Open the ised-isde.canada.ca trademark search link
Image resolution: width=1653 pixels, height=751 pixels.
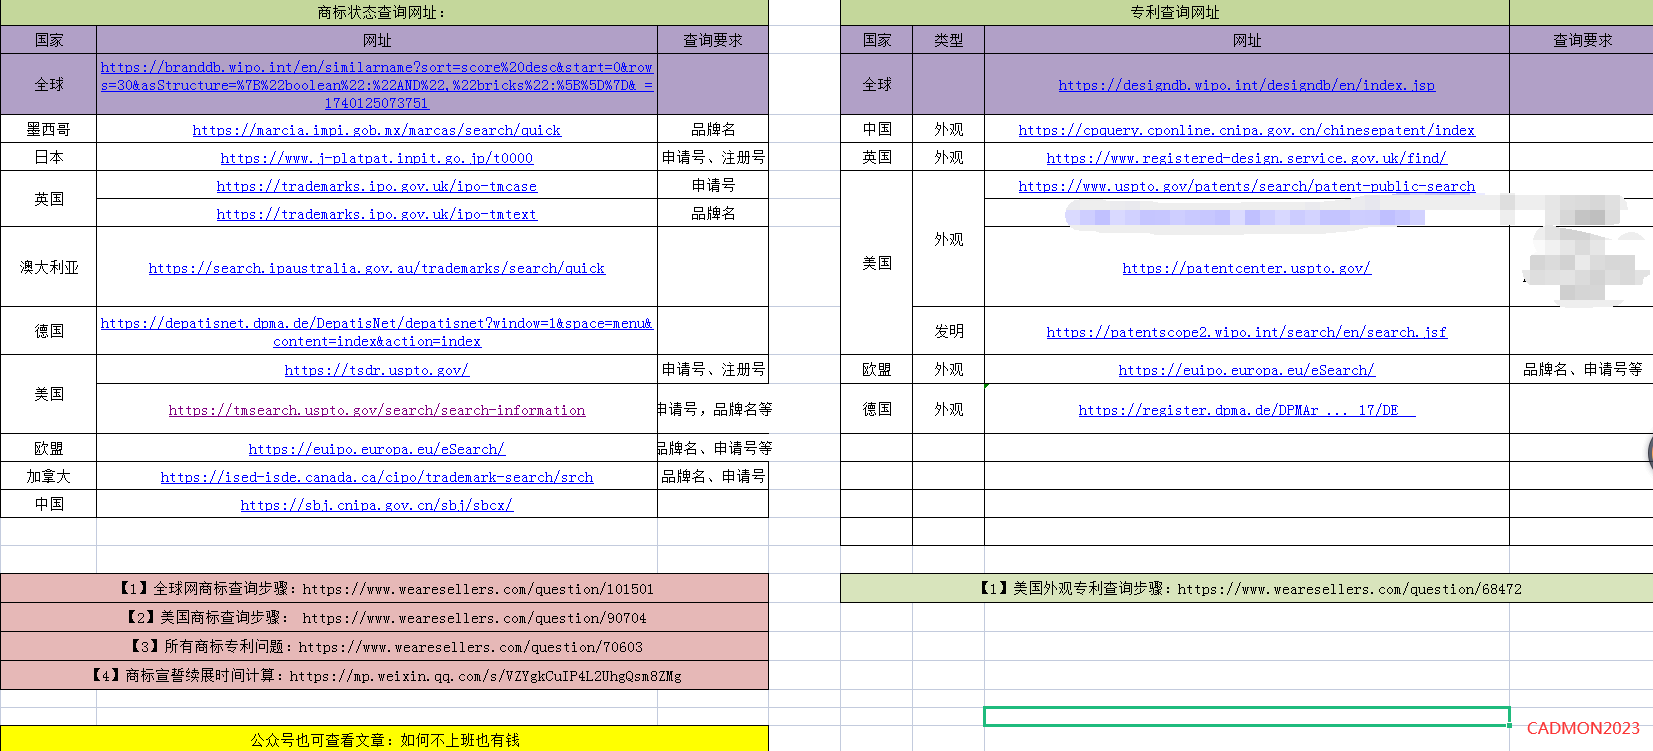coord(376,477)
